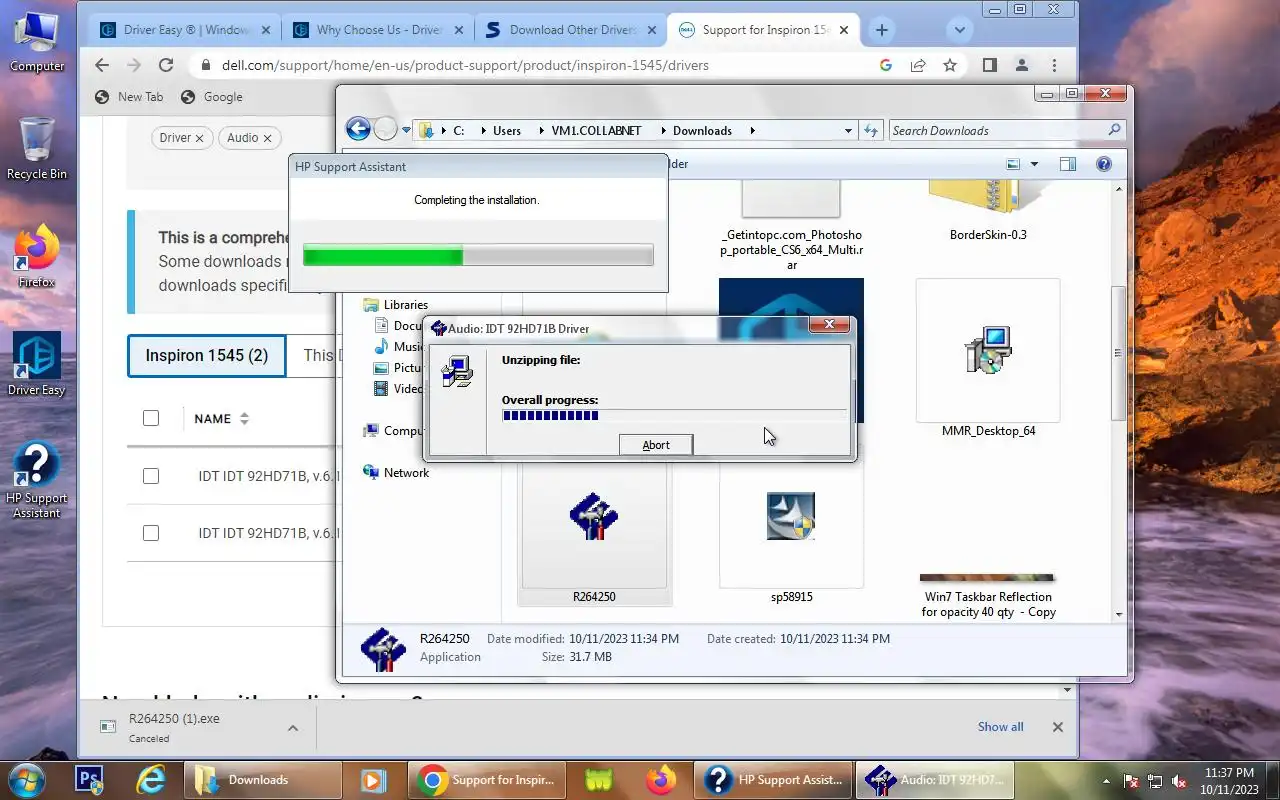The image size is (1280, 800).
Task: Click Show all downloads
Action: 1000,727
